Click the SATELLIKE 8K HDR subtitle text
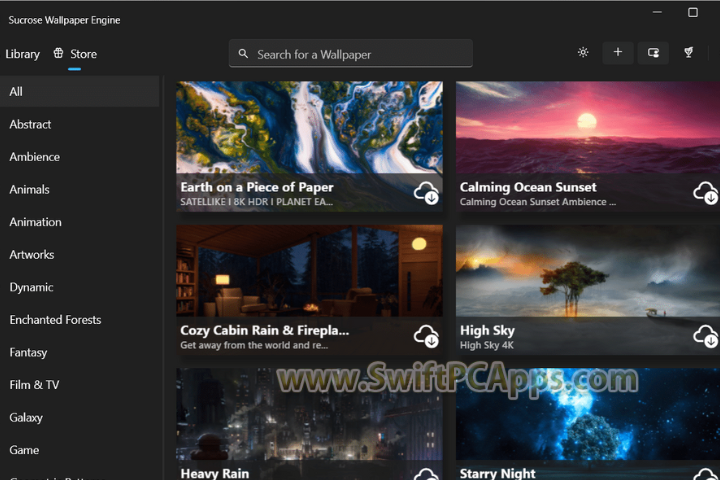 [256, 202]
